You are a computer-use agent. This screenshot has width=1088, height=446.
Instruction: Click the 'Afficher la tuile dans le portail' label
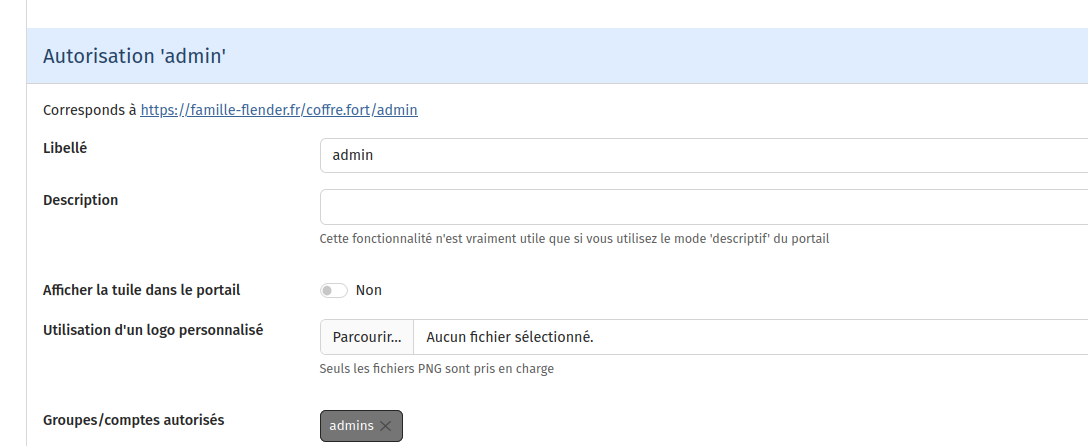(x=141, y=290)
